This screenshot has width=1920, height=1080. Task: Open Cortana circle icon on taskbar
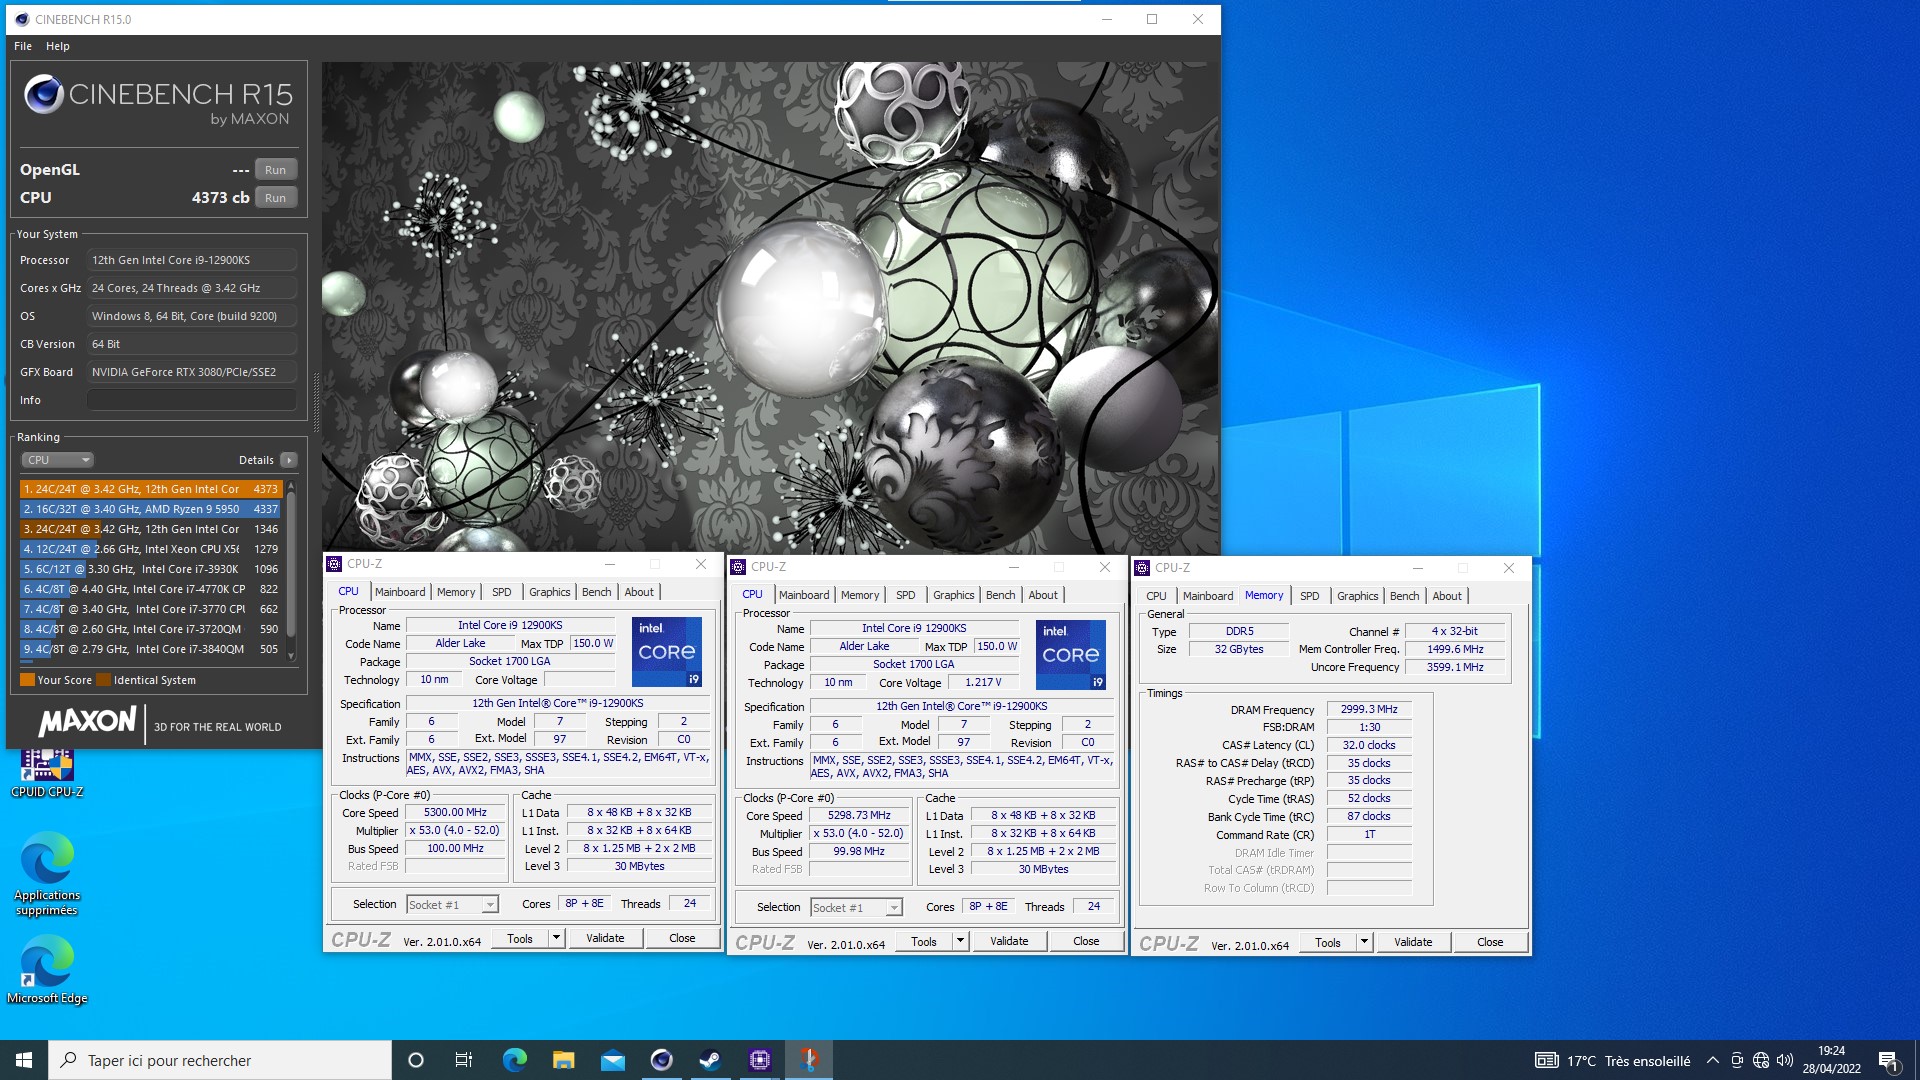416,1060
